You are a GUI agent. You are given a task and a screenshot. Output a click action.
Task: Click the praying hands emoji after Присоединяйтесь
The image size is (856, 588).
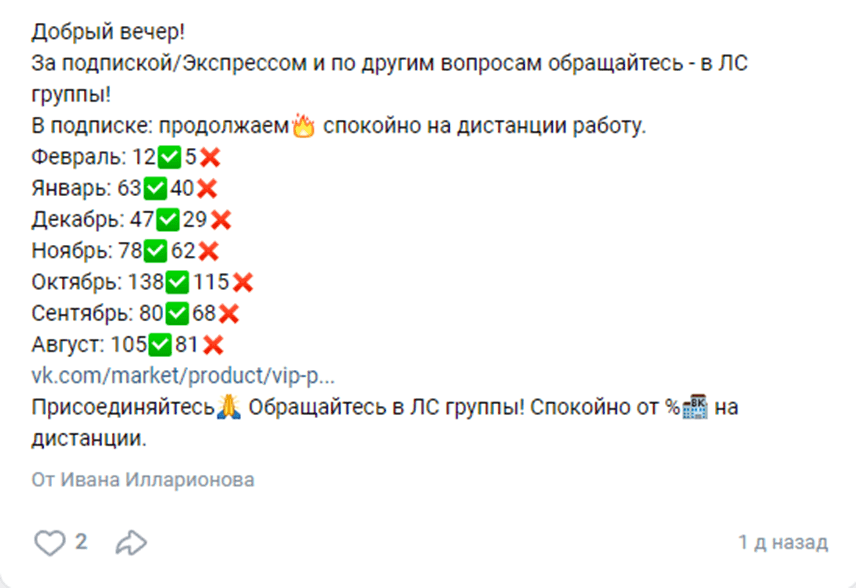[x=229, y=407]
